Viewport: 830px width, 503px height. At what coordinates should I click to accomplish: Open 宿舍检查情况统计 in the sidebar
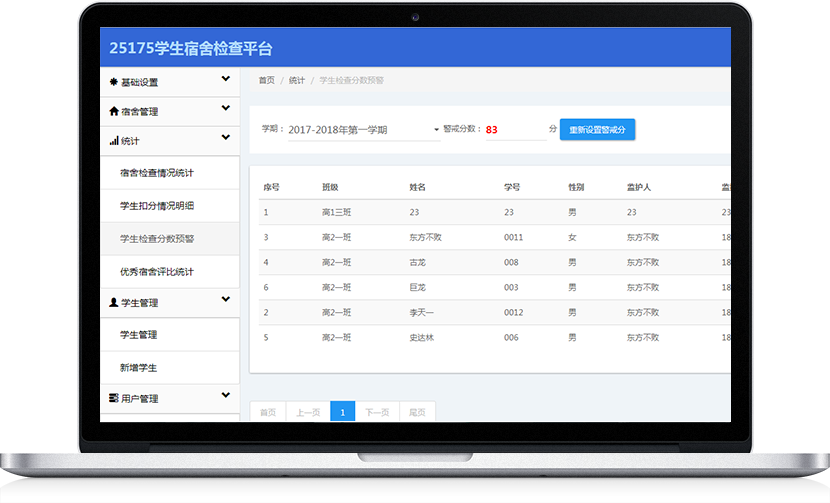click(x=156, y=173)
